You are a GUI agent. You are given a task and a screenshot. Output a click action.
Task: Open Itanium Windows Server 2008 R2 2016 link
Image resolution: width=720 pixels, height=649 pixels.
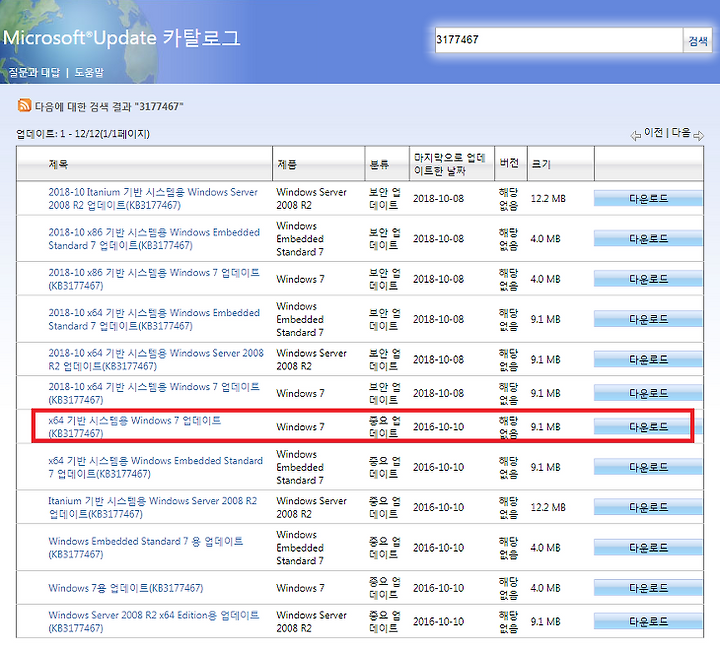tap(152, 507)
